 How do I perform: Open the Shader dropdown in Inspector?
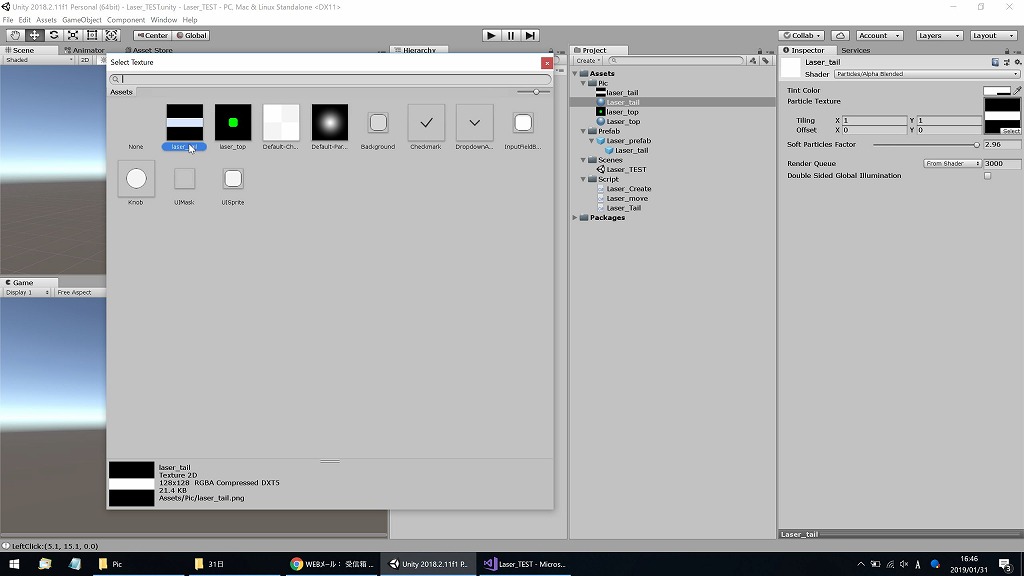927,74
